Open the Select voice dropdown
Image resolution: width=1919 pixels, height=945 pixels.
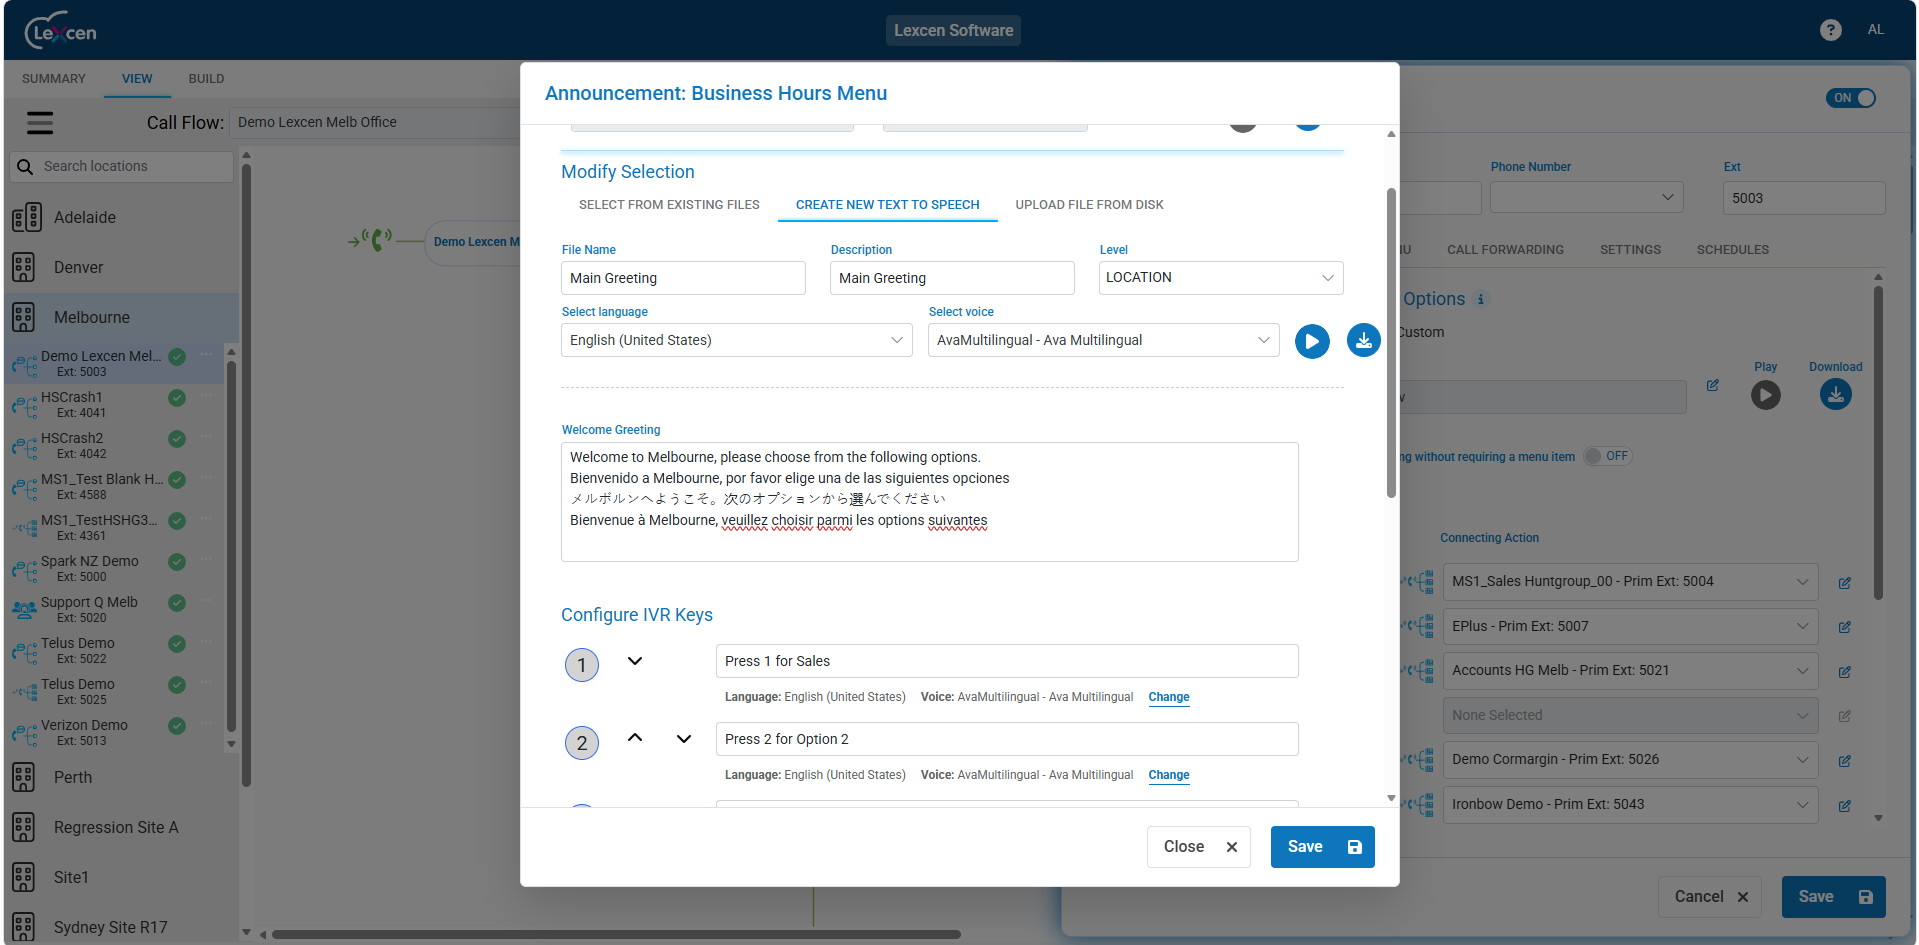click(x=1104, y=340)
